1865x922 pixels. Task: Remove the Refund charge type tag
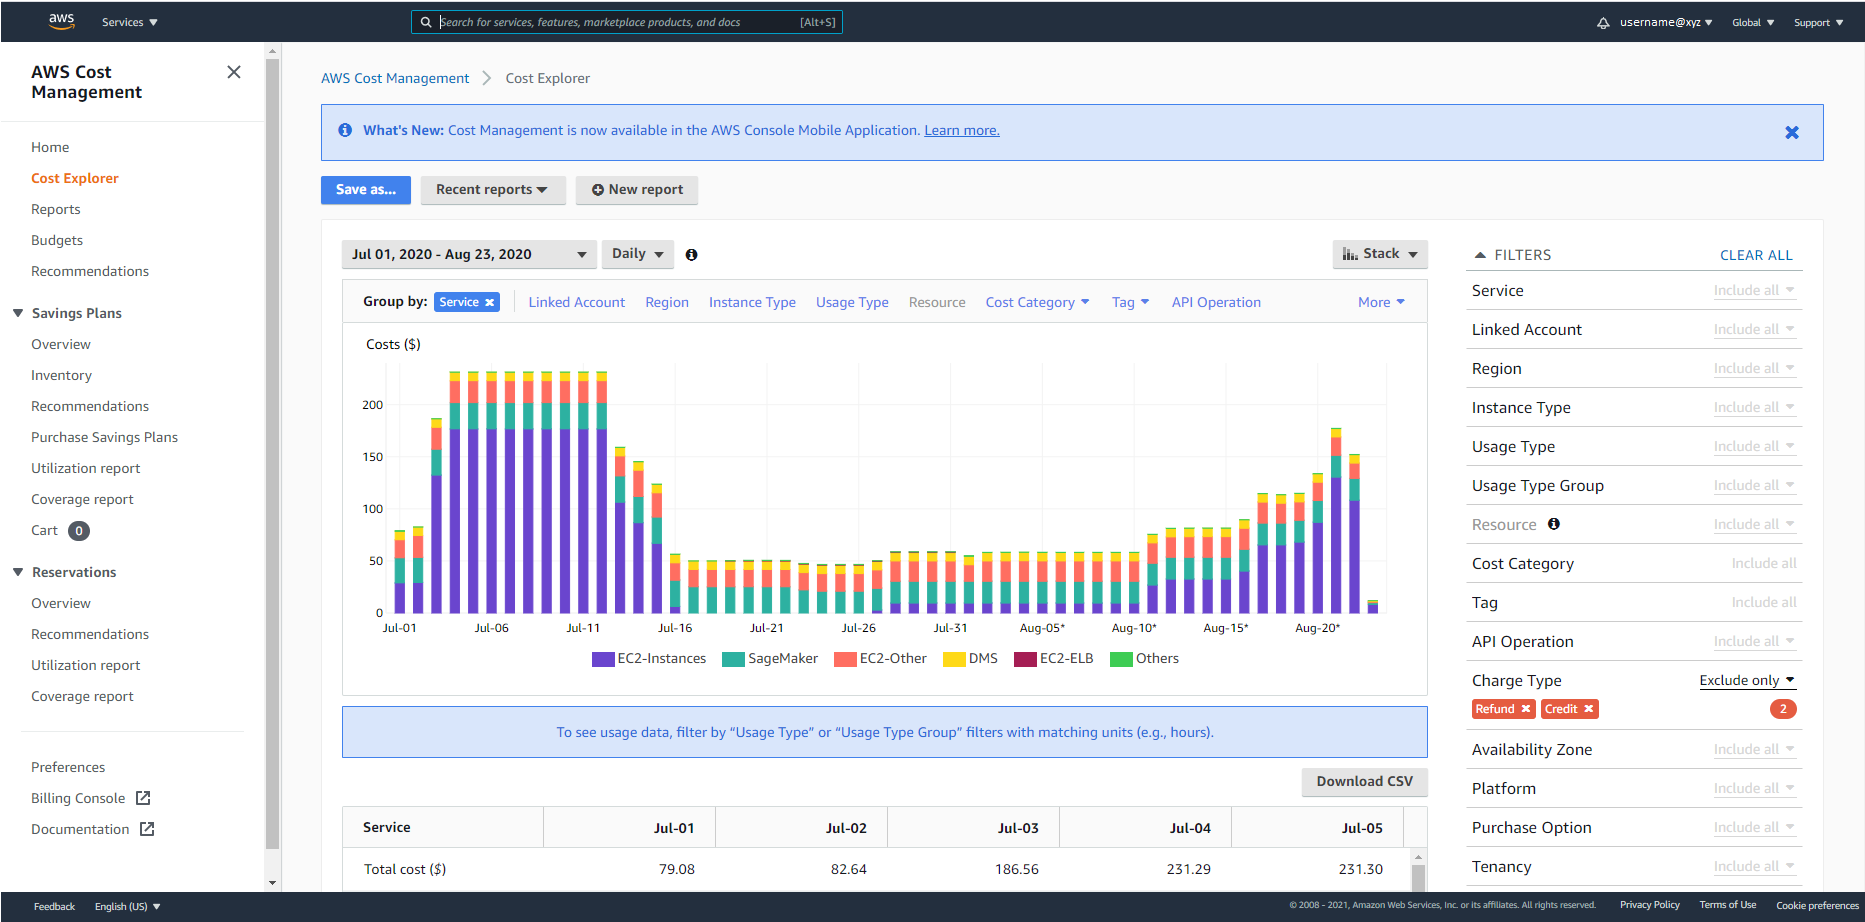pos(1526,709)
